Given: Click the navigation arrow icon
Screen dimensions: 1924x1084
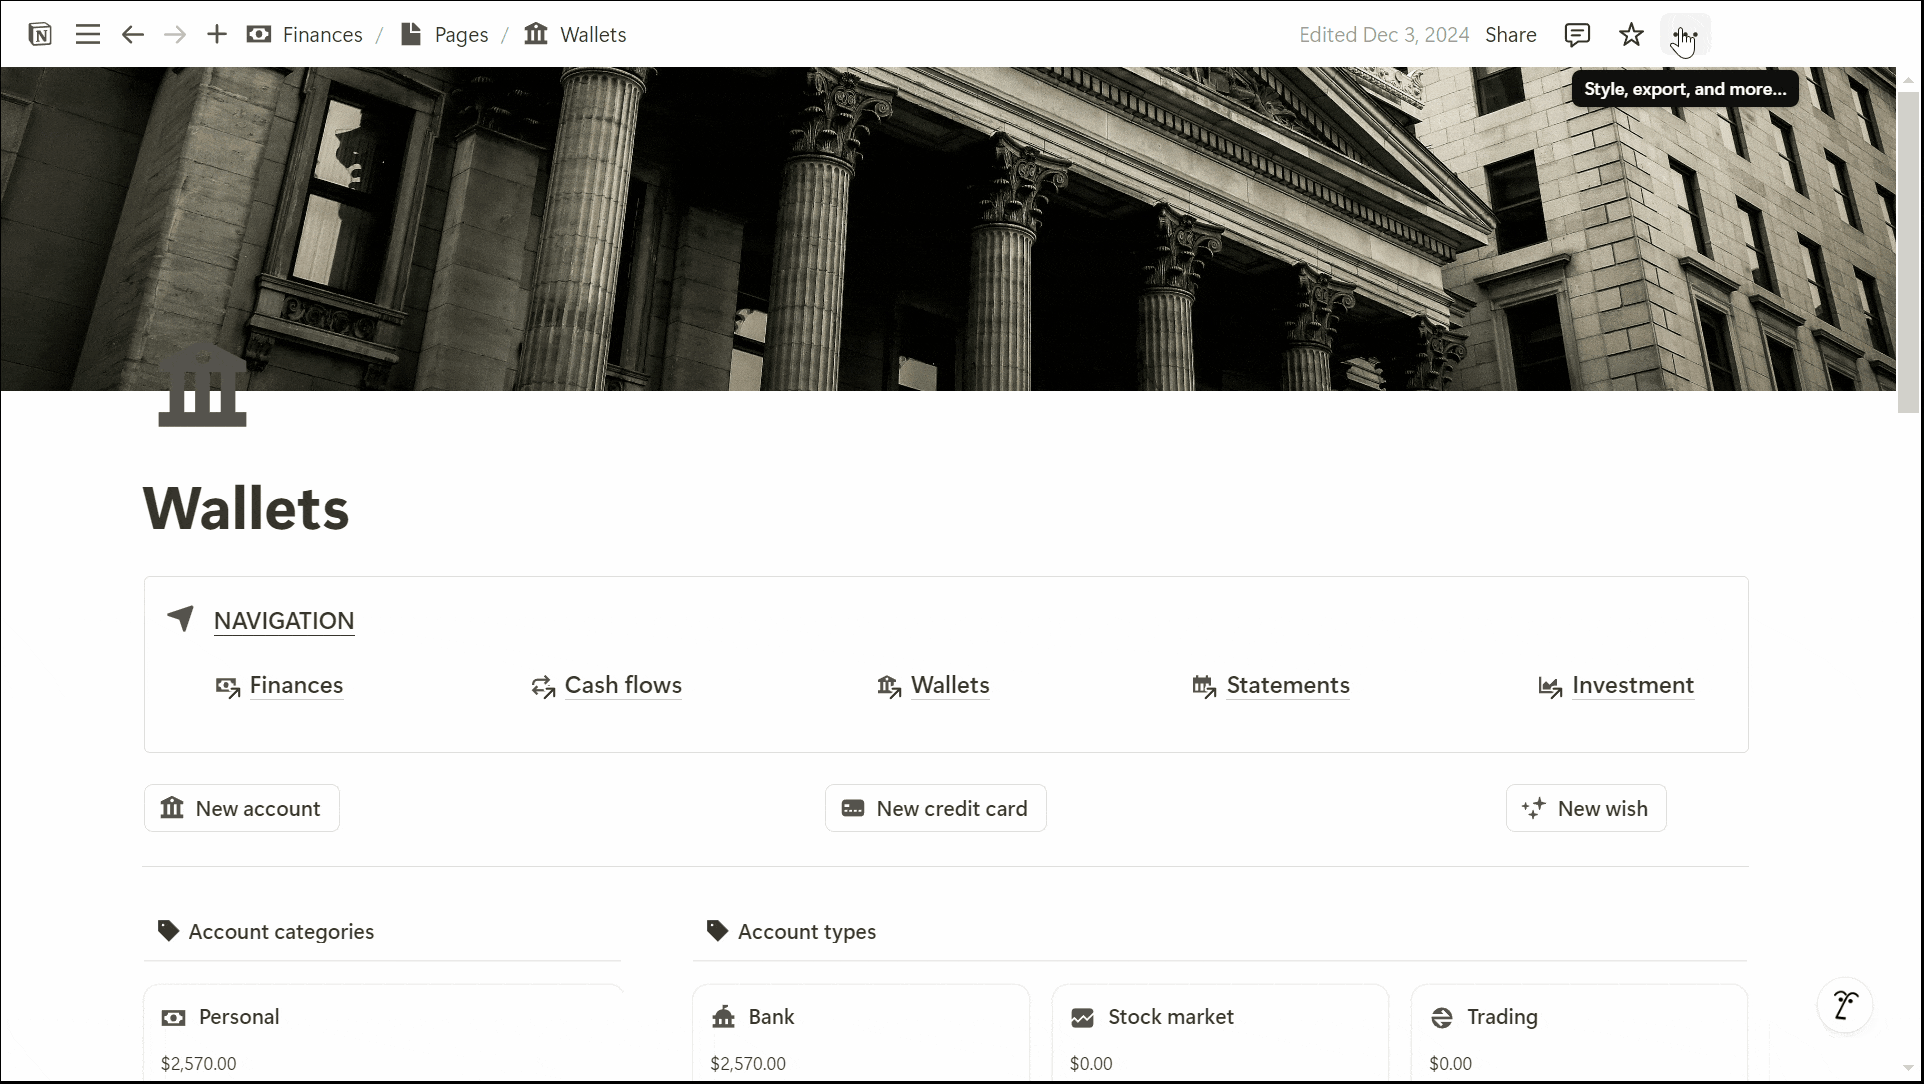Looking at the screenshot, I should coord(180,619).
